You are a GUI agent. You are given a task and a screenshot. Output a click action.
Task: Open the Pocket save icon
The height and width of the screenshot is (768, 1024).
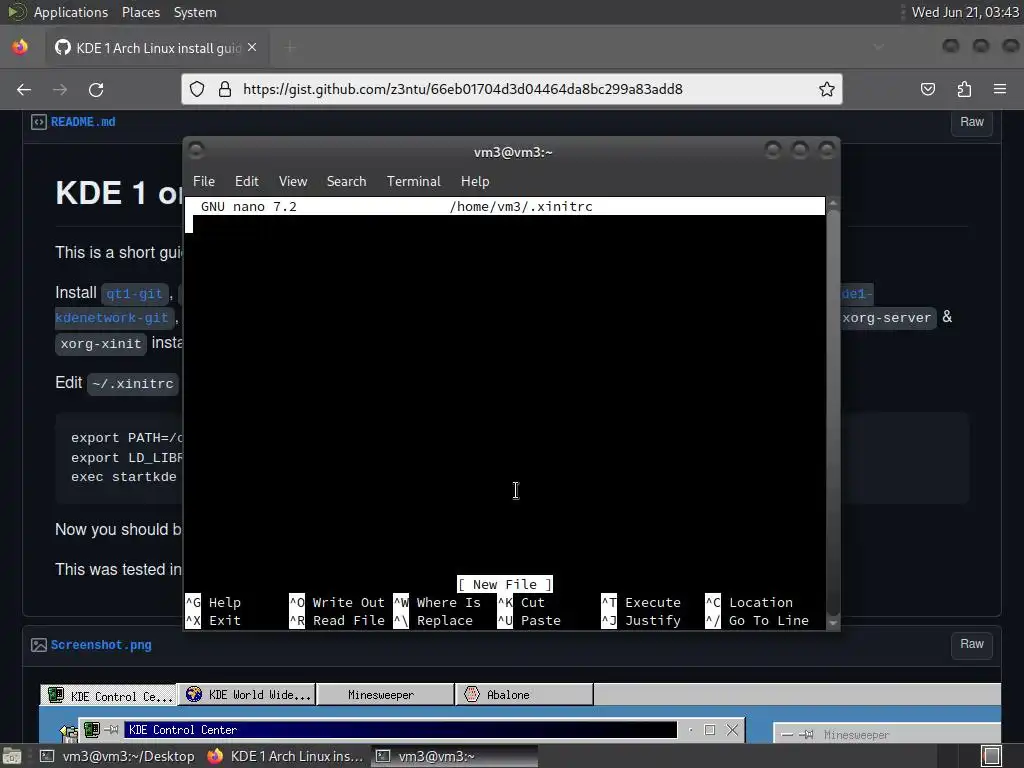tap(928, 89)
